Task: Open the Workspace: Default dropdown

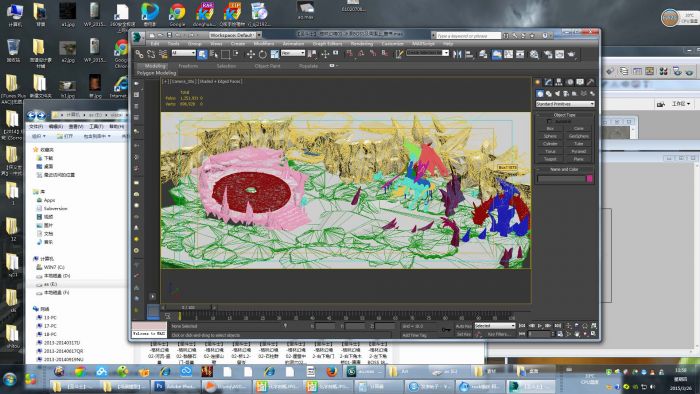Action: coord(235,35)
